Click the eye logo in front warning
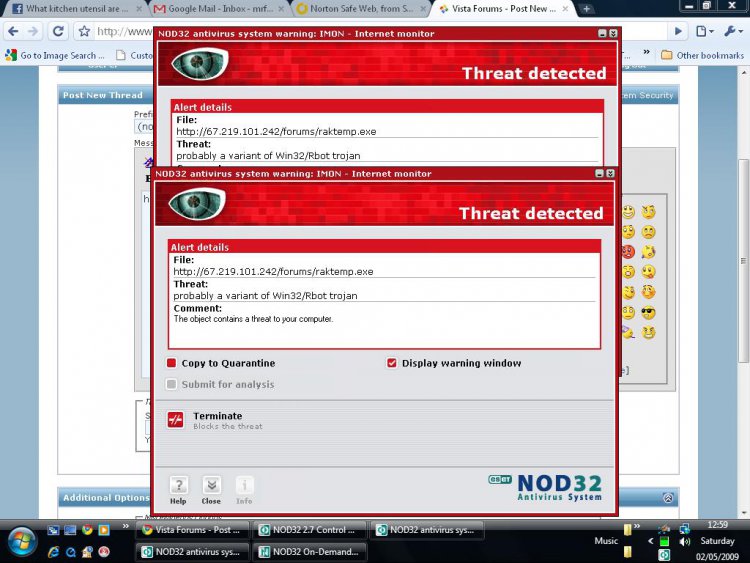750x563 pixels. pos(197,203)
